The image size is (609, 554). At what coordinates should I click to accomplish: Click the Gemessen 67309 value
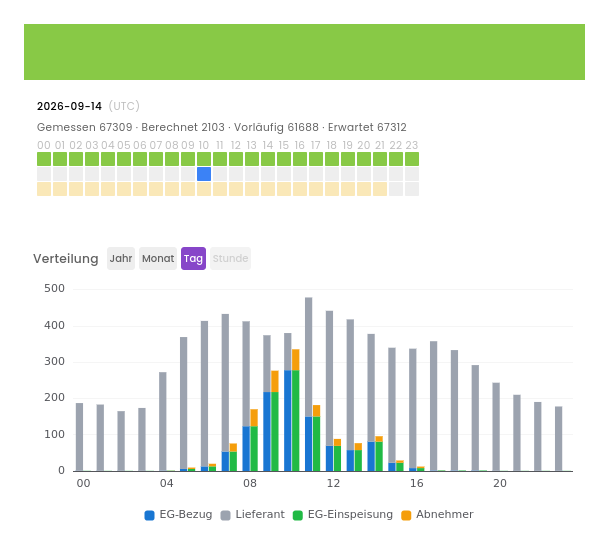(85, 127)
